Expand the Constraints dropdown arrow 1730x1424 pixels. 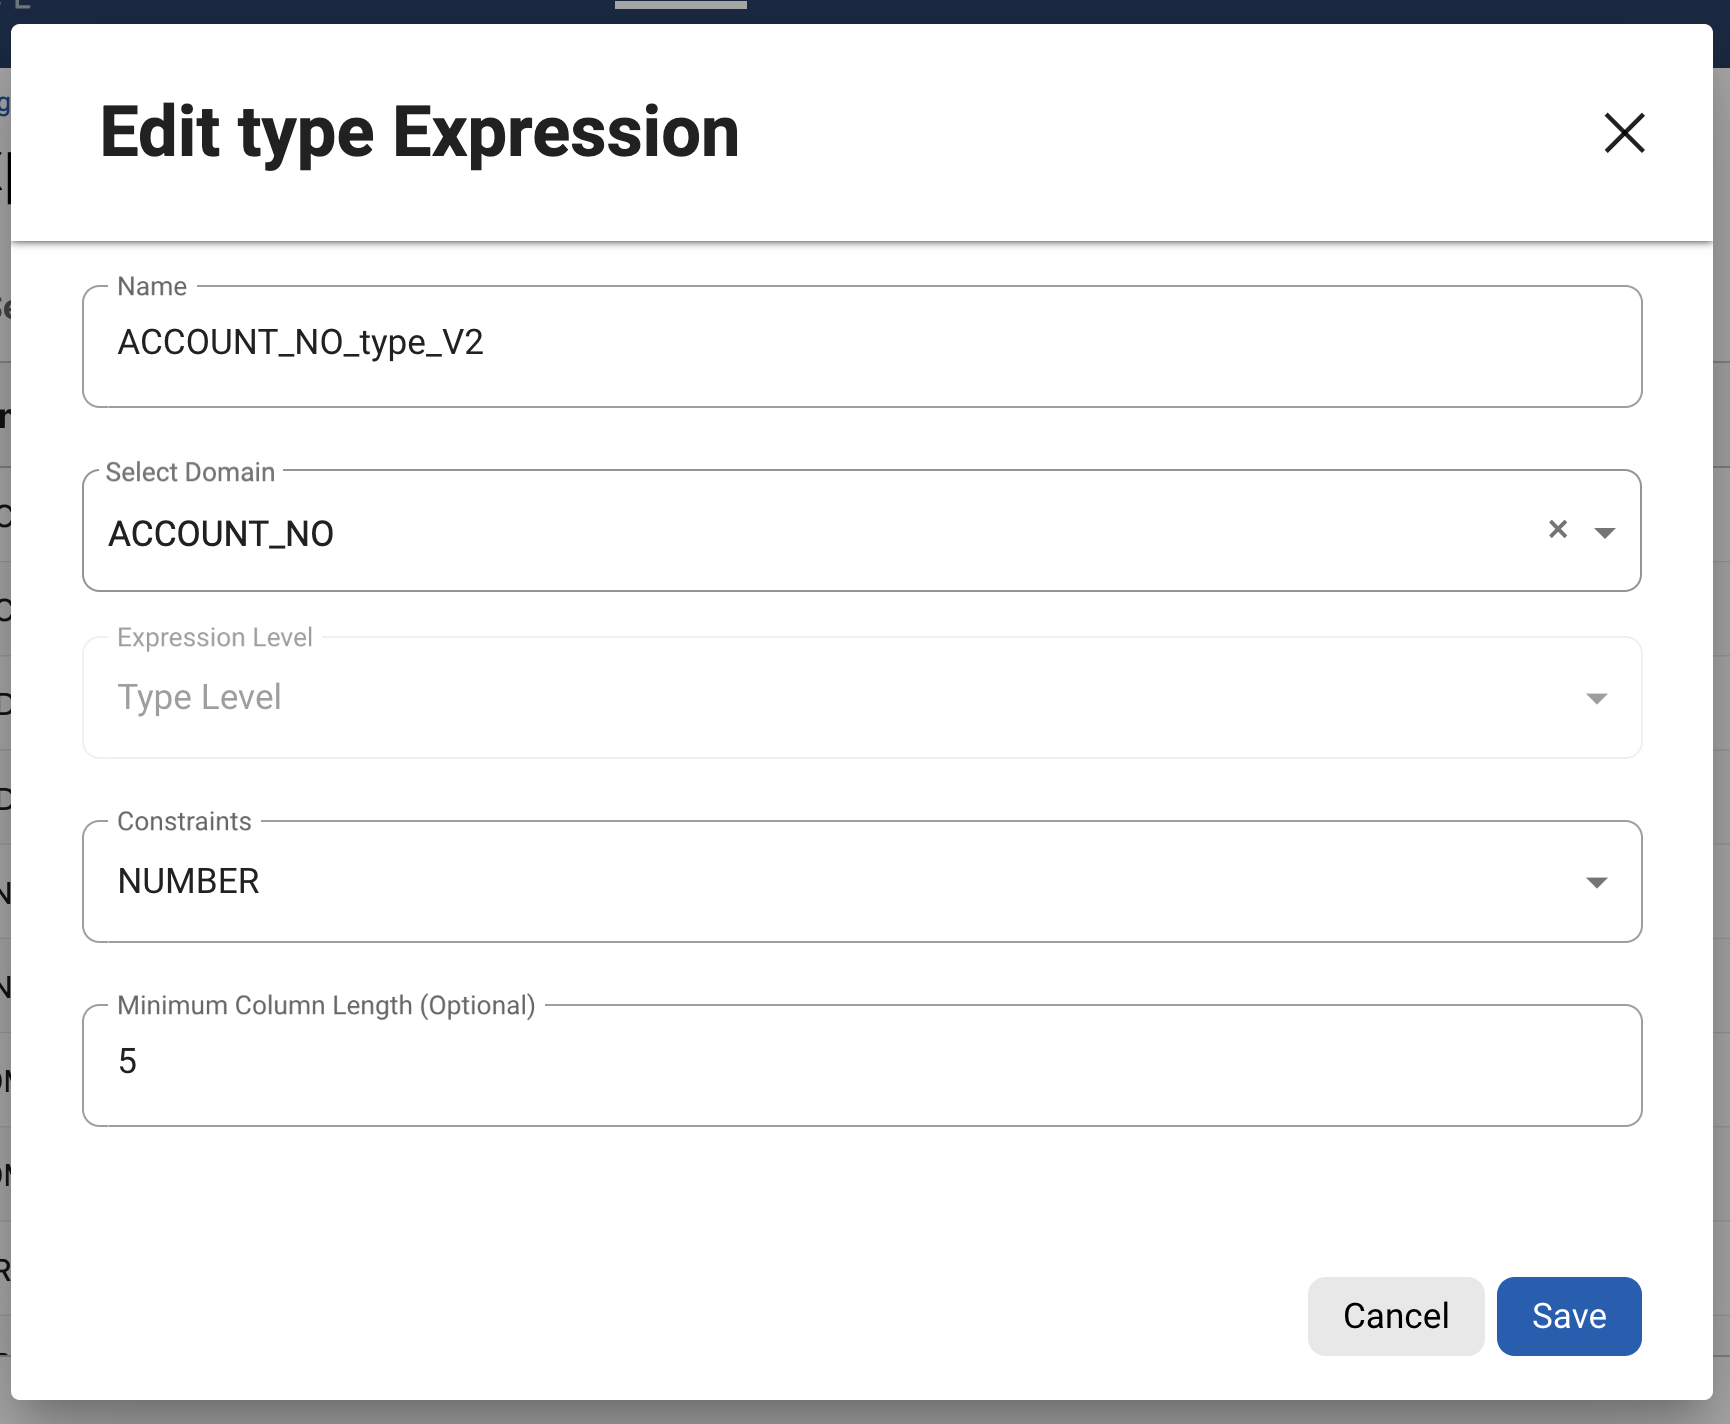coord(1596,882)
